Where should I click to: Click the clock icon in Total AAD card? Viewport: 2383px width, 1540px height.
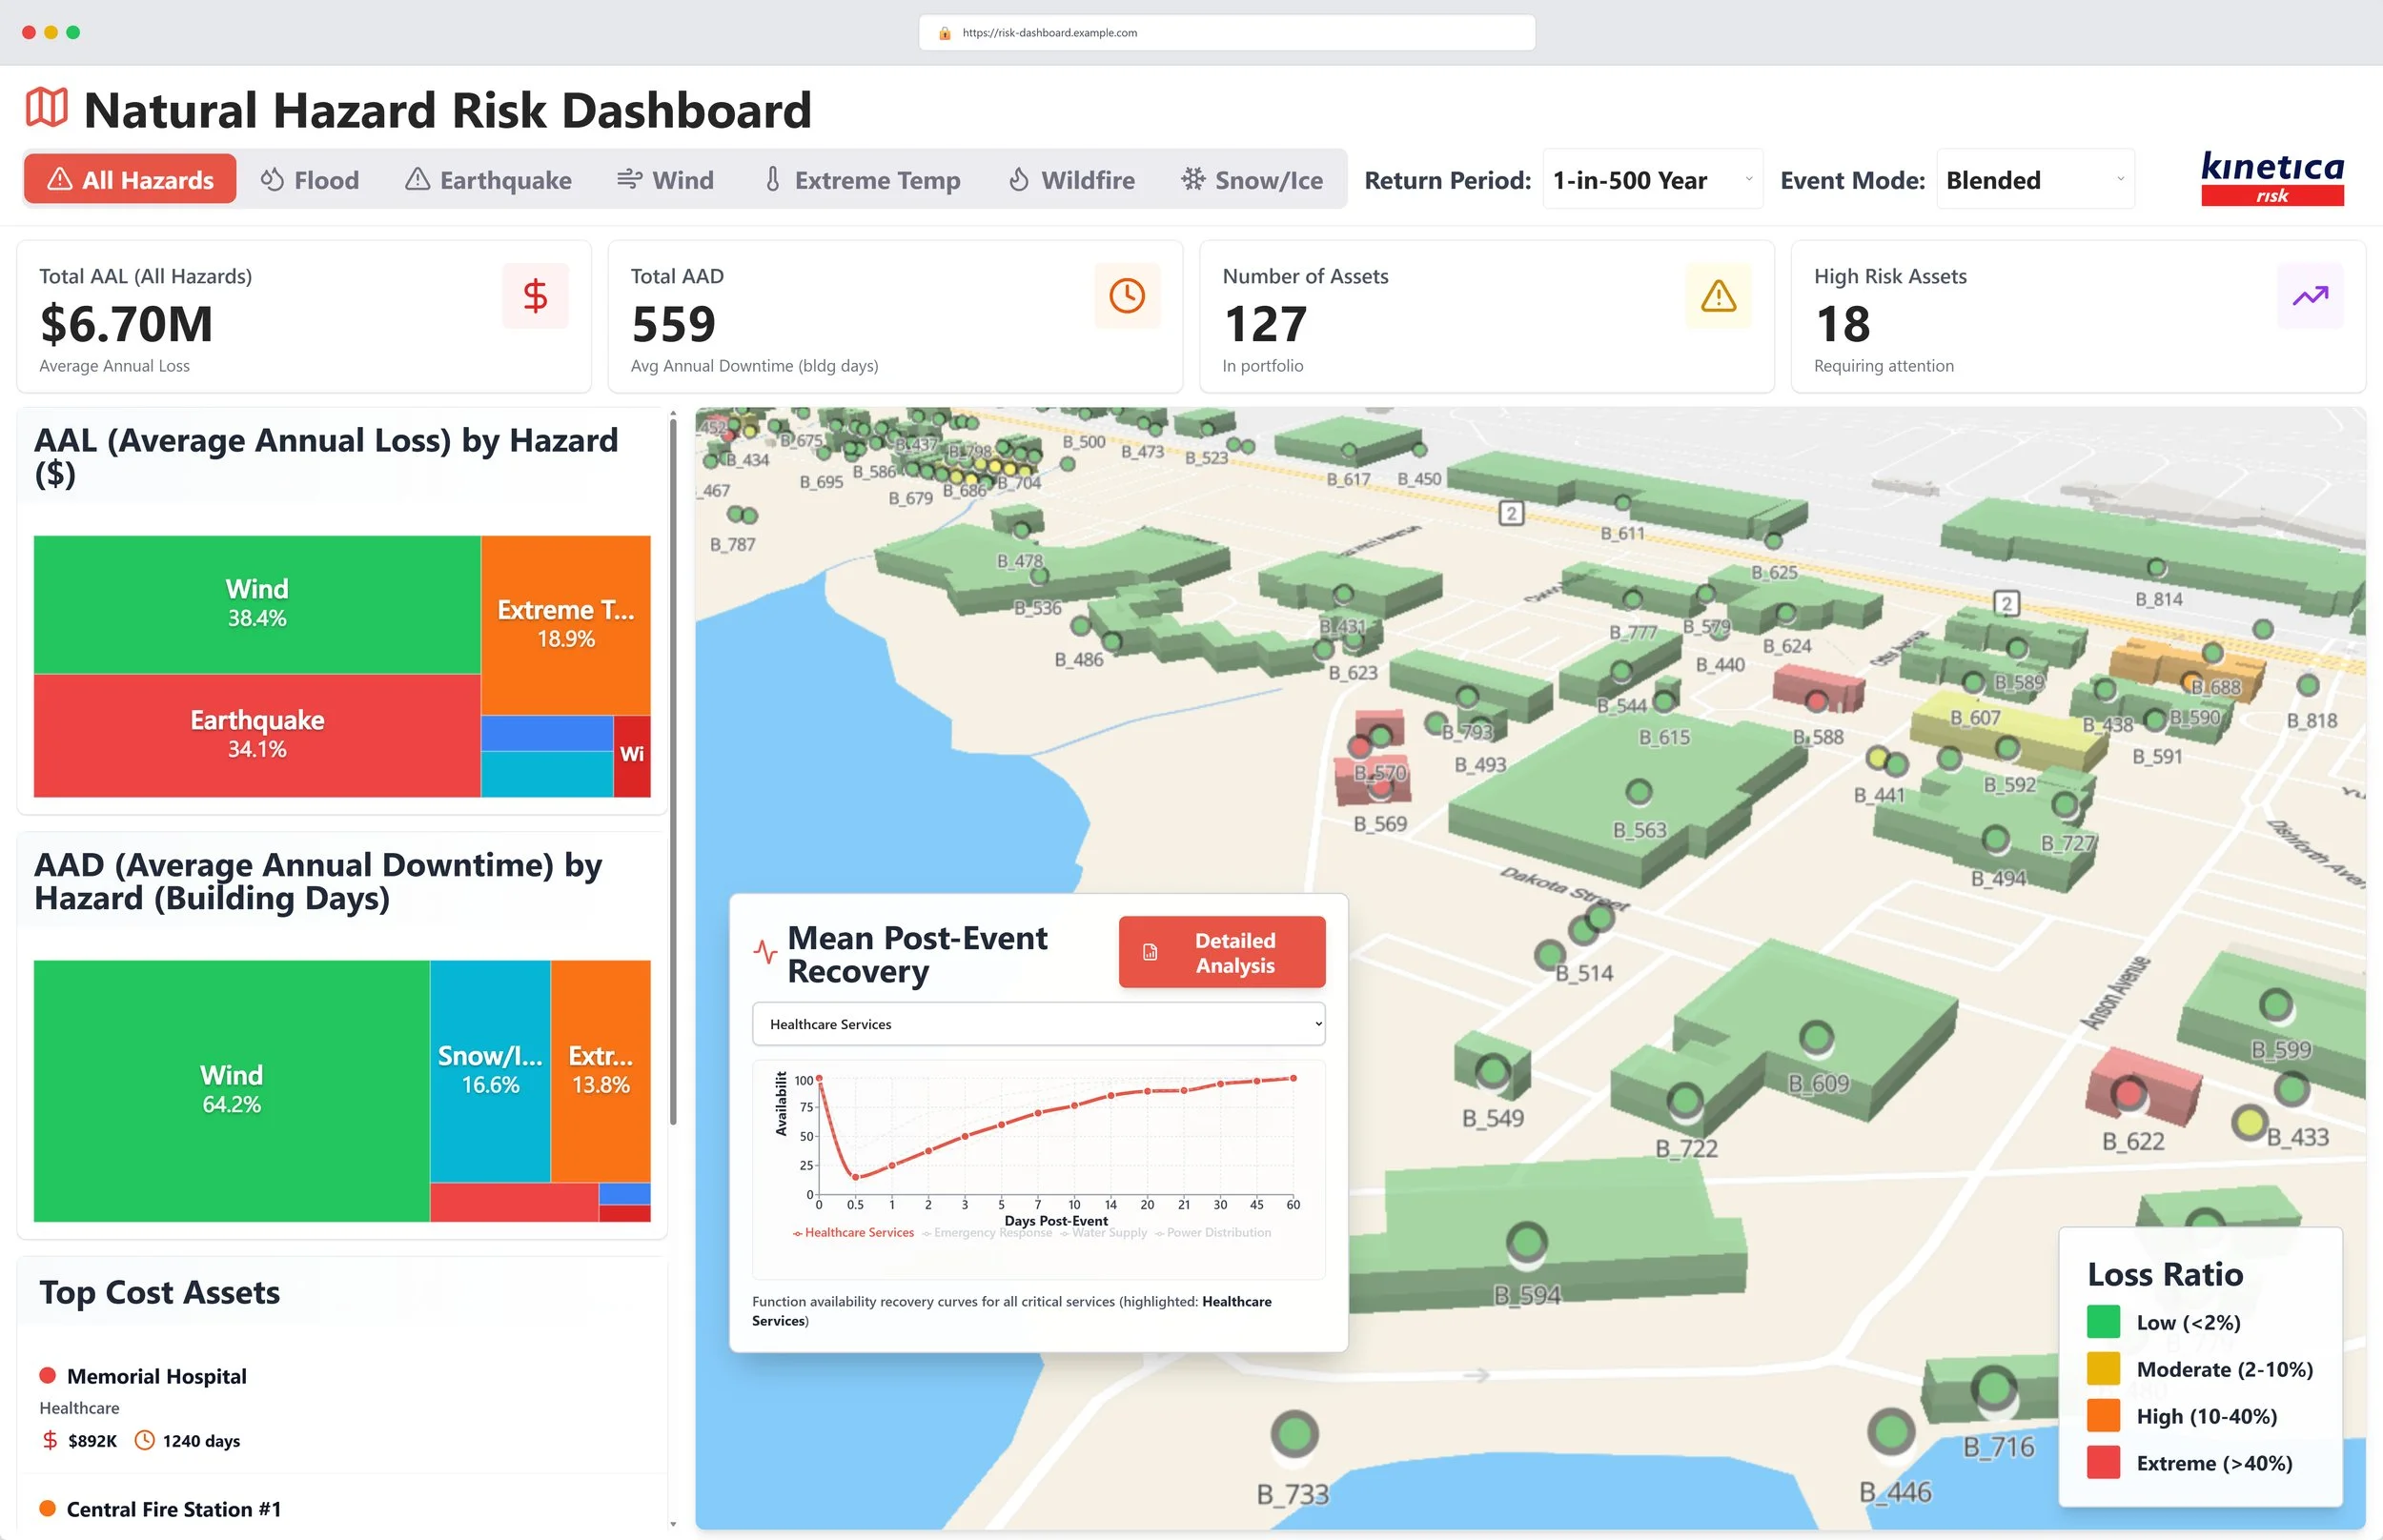coord(1126,296)
